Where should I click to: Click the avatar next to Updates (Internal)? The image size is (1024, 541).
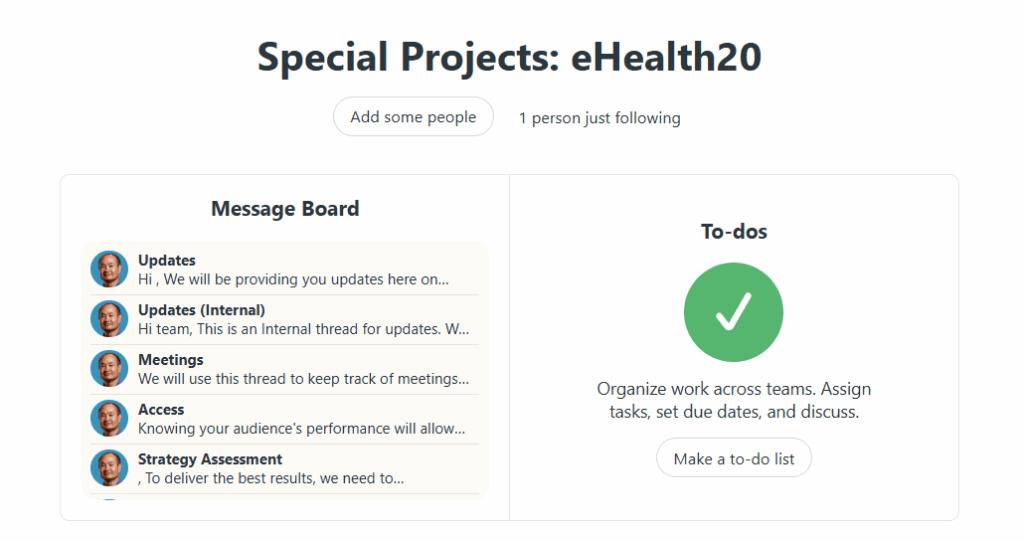click(x=109, y=319)
